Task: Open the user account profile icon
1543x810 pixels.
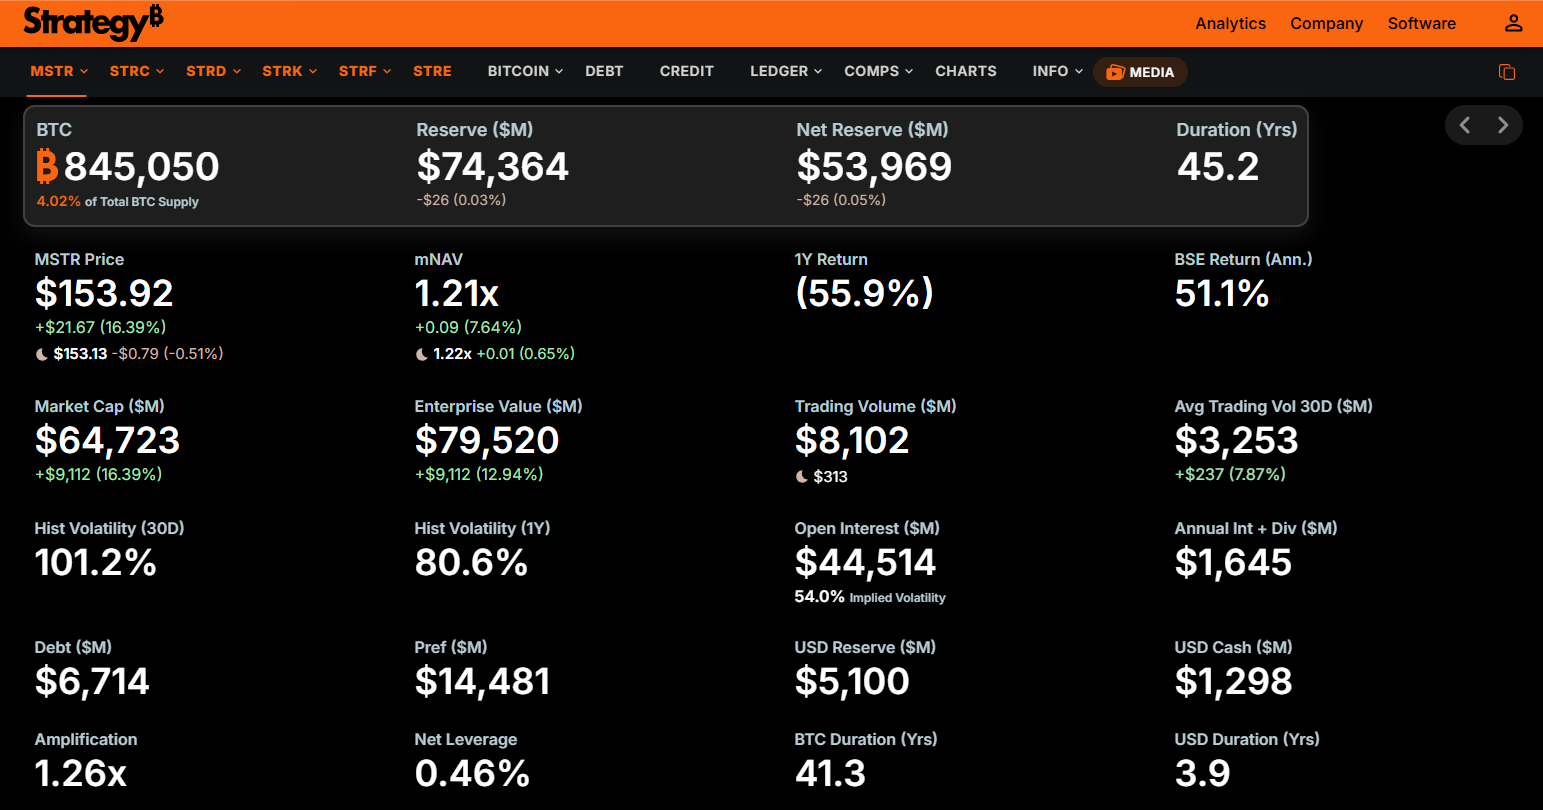Action: (x=1513, y=23)
